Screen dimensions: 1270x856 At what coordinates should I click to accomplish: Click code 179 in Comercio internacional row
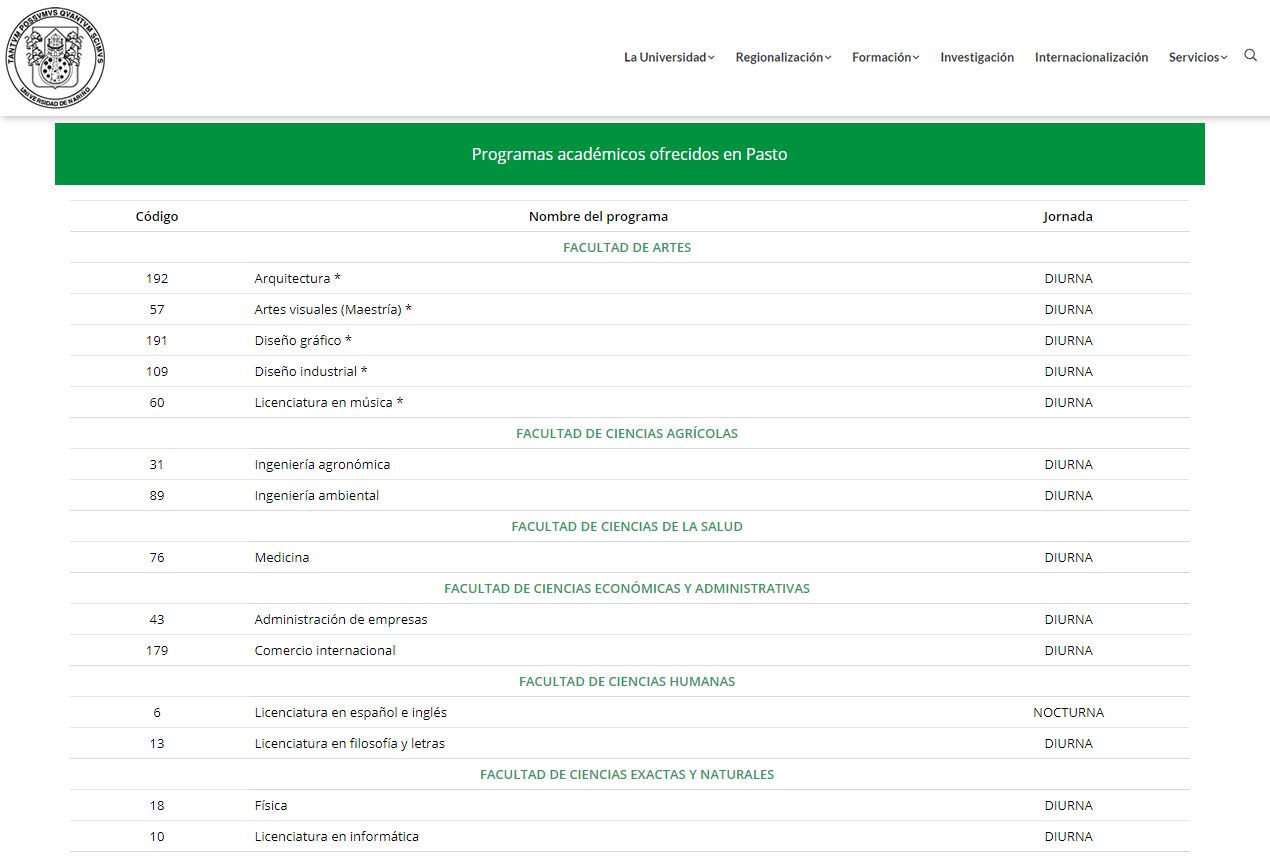click(x=157, y=650)
